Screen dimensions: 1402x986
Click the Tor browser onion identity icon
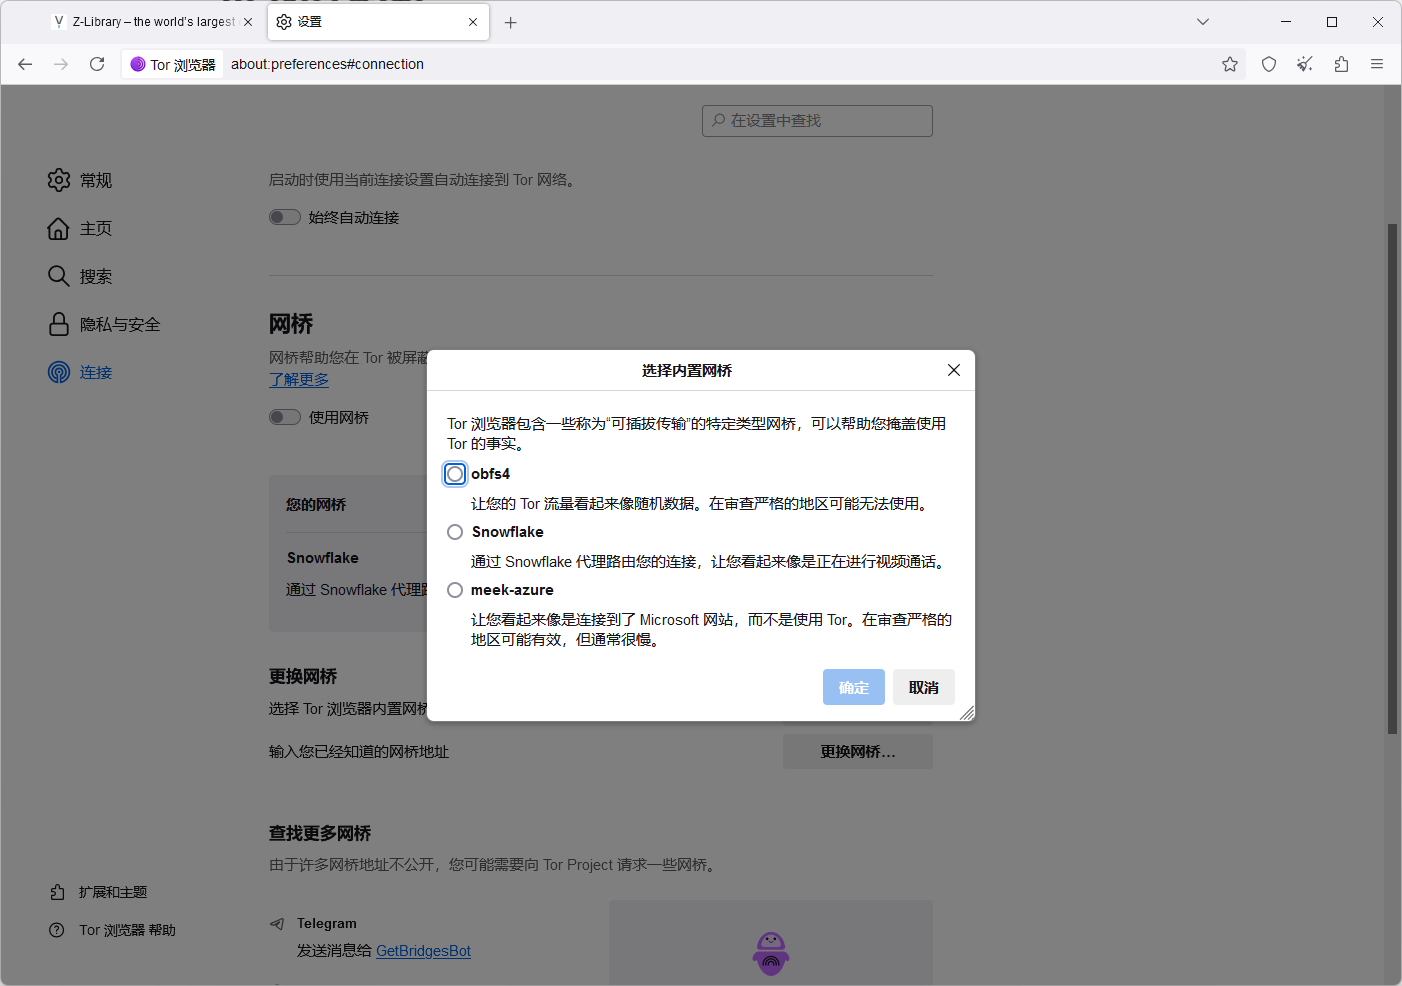138,64
